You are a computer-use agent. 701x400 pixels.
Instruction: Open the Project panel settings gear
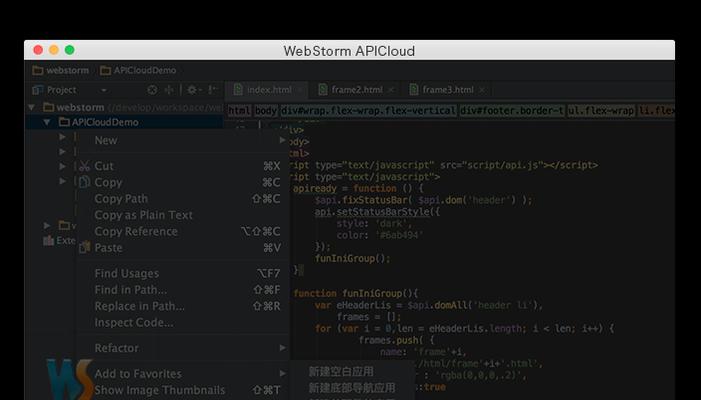tap(192, 90)
